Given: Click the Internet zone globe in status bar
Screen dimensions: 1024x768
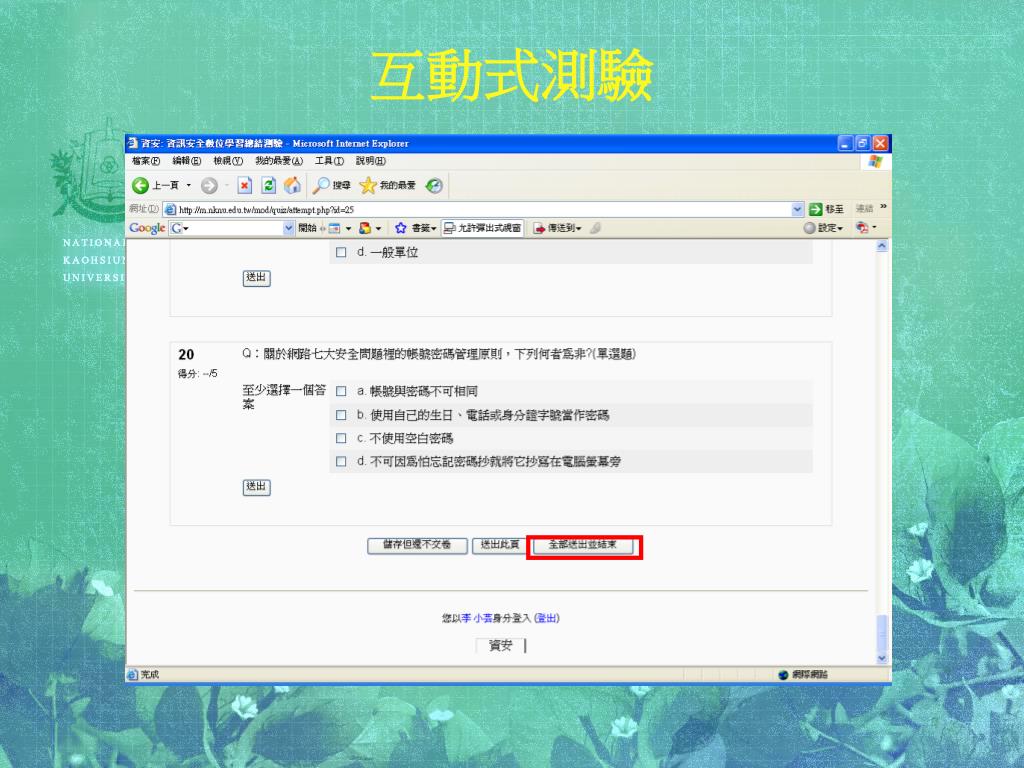Looking at the screenshot, I should [x=783, y=675].
